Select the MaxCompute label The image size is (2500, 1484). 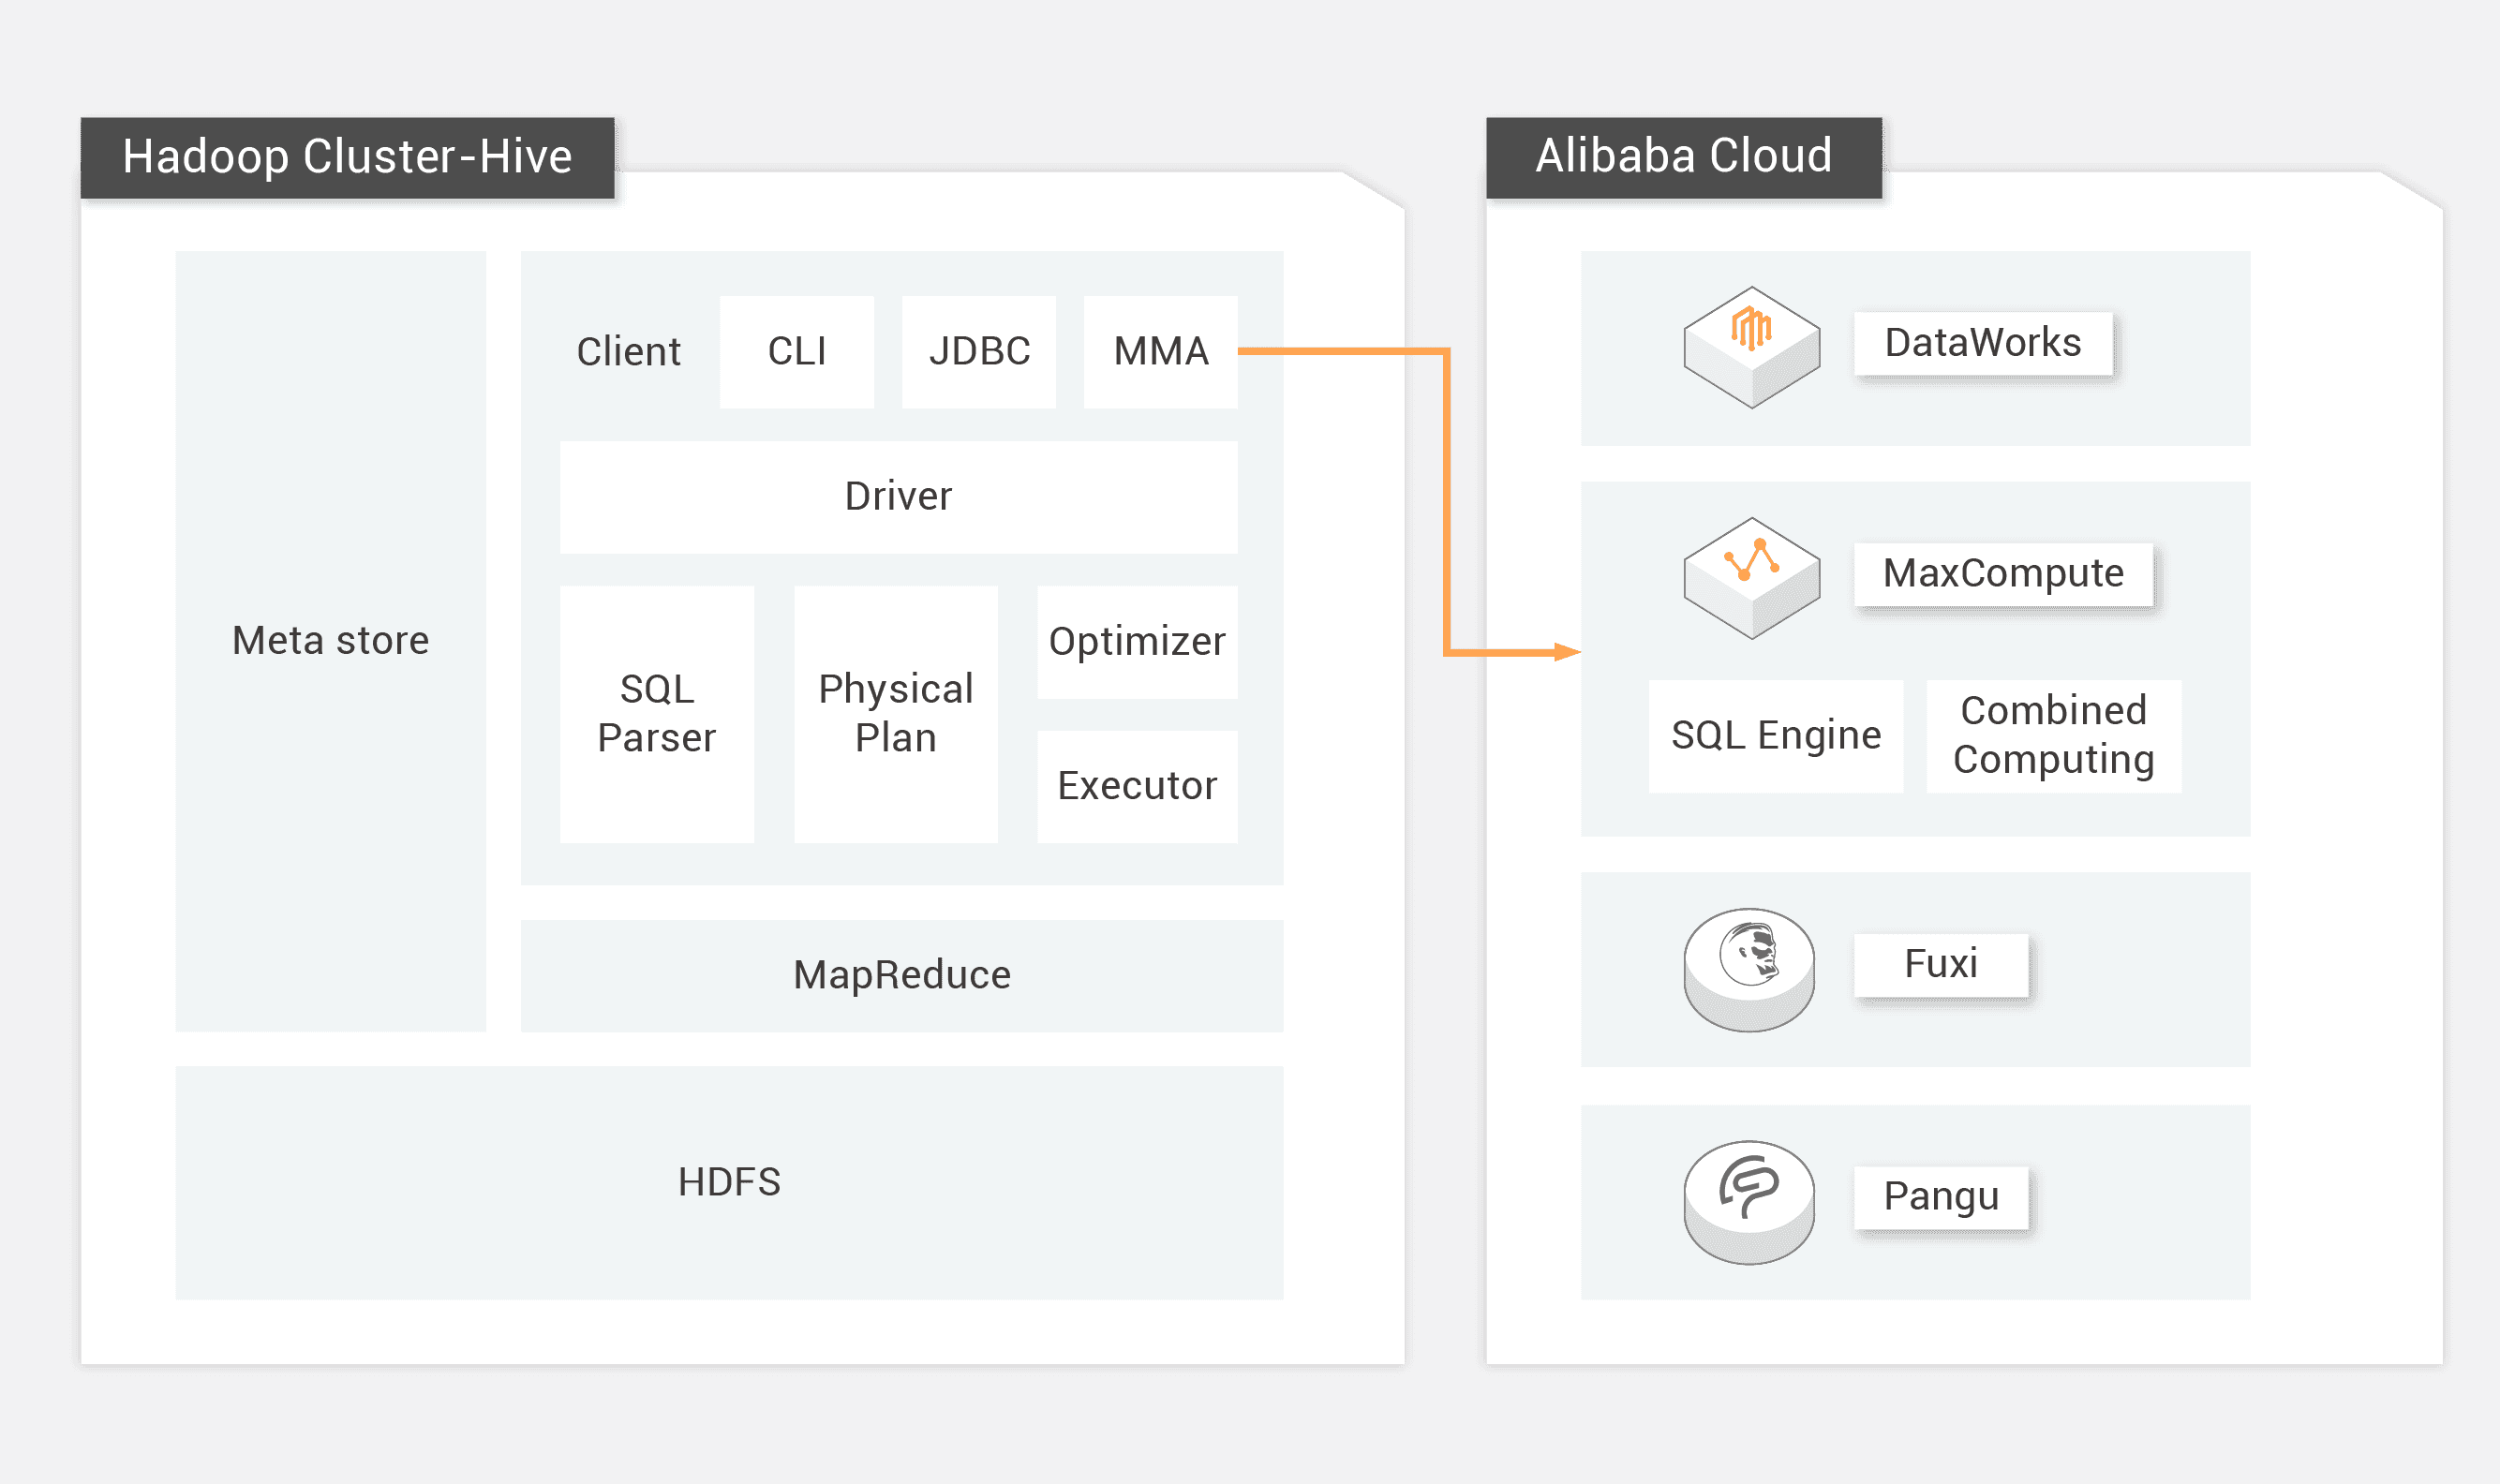point(2002,574)
